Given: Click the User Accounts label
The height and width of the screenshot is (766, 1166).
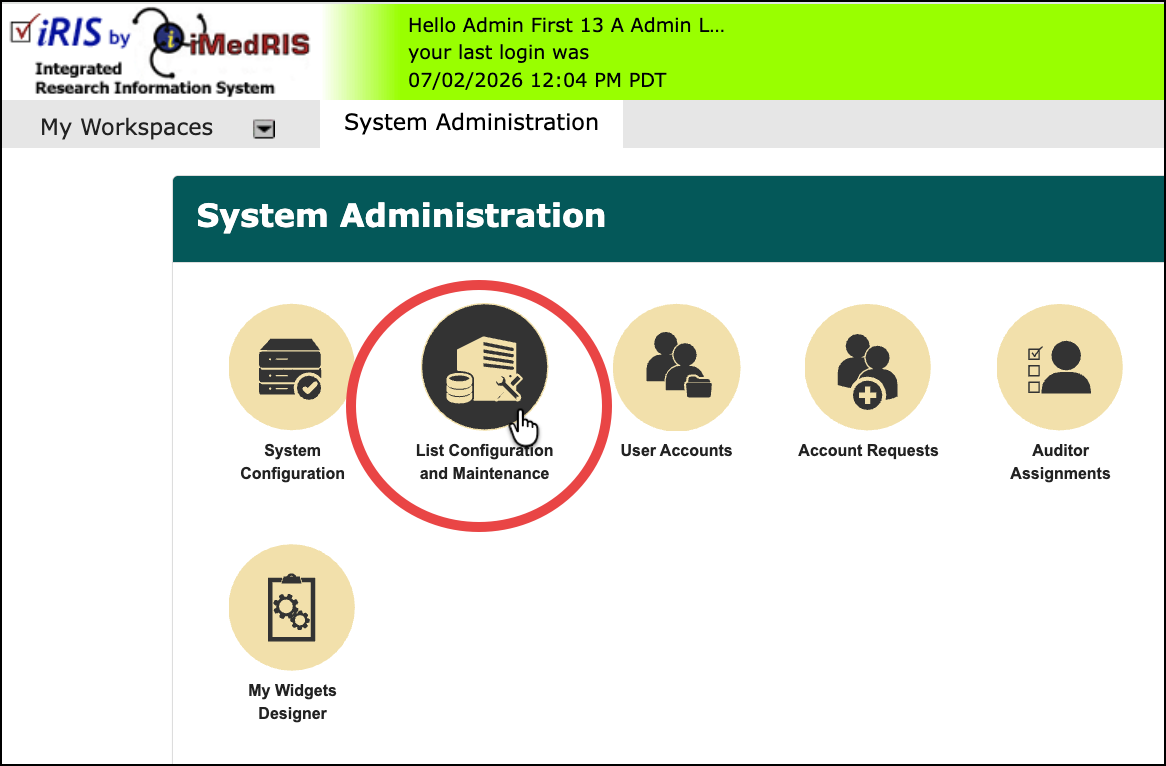Looking at the screenshot, I should [676, 450].
